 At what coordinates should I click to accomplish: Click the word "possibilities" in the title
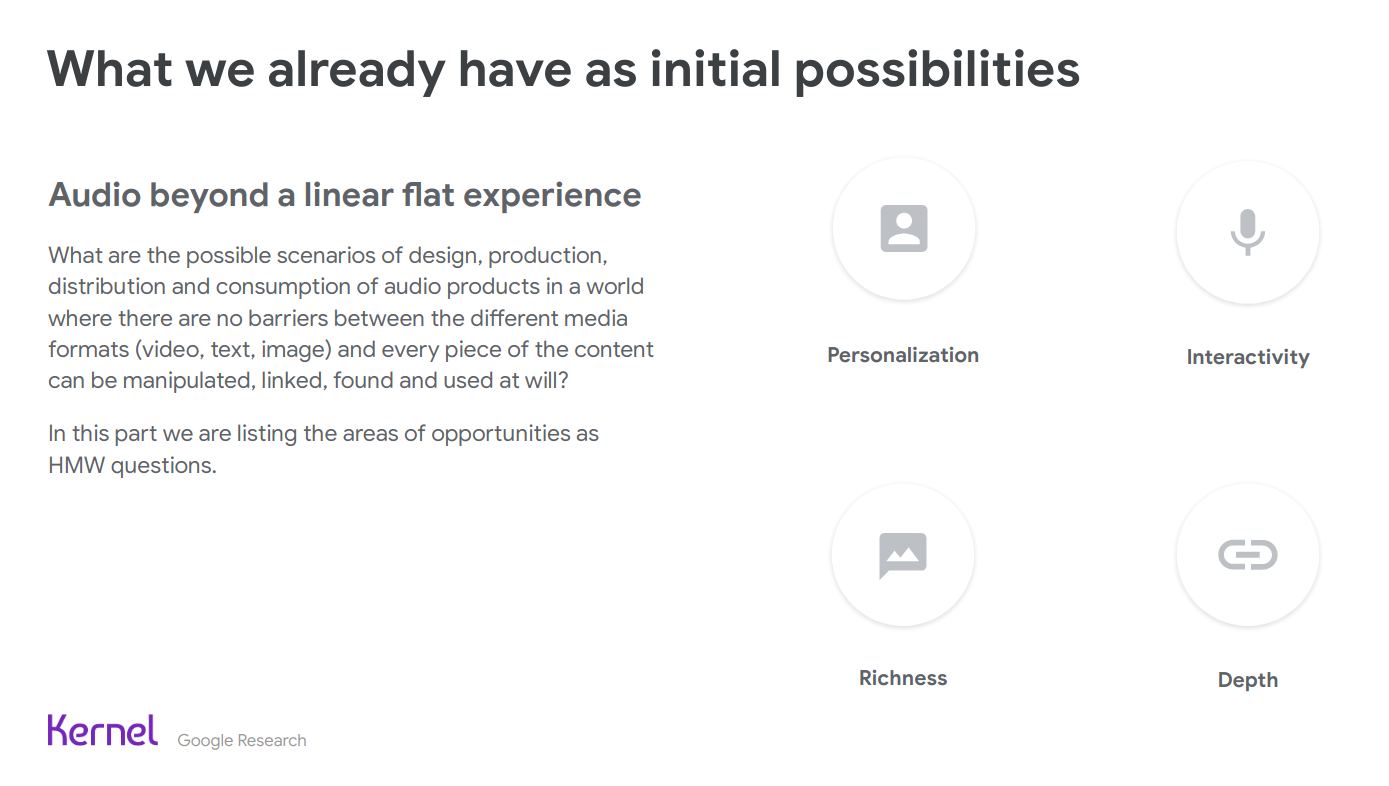click(937, 68)
